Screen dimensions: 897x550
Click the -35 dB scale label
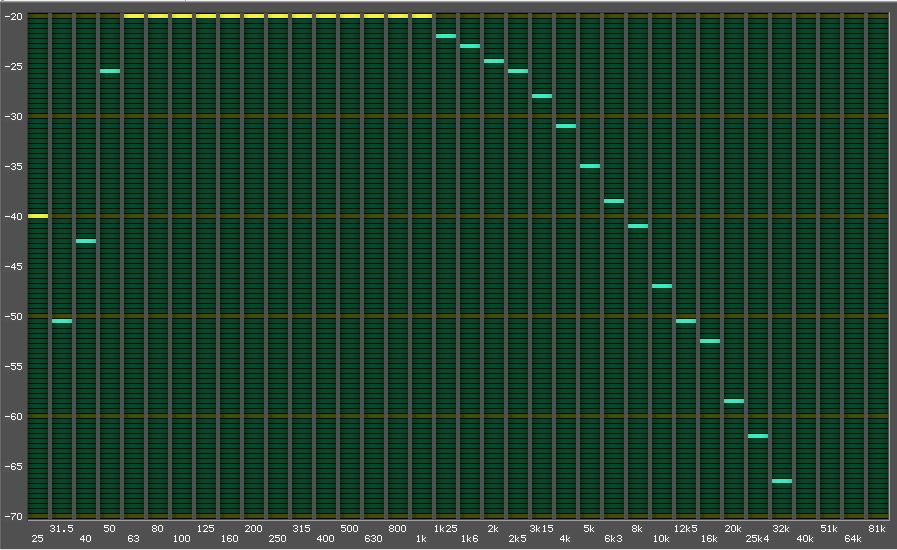(13, 167)
